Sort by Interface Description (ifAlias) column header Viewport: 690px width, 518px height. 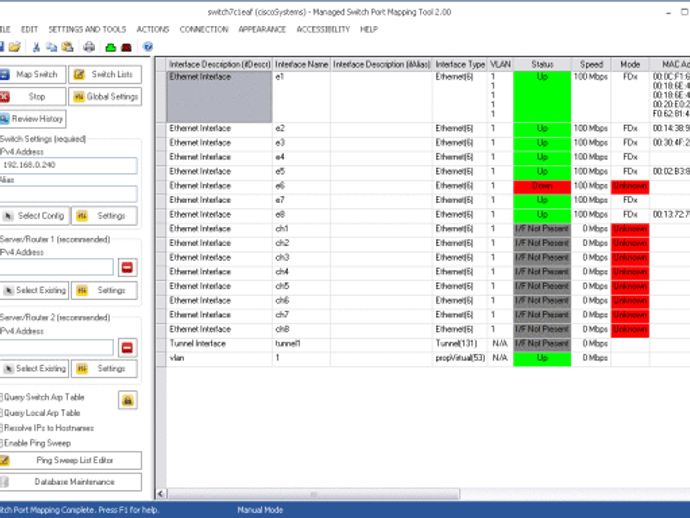(381, 65)
